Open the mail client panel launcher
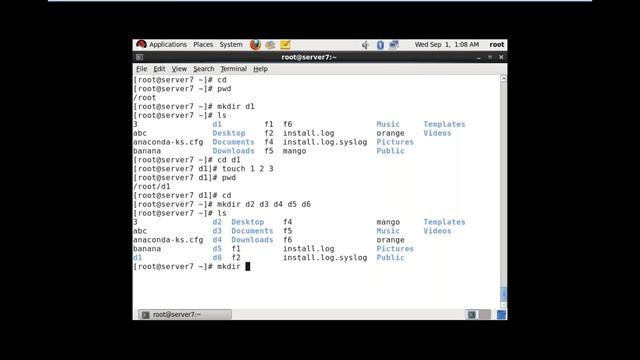 (x=270, y=44)
